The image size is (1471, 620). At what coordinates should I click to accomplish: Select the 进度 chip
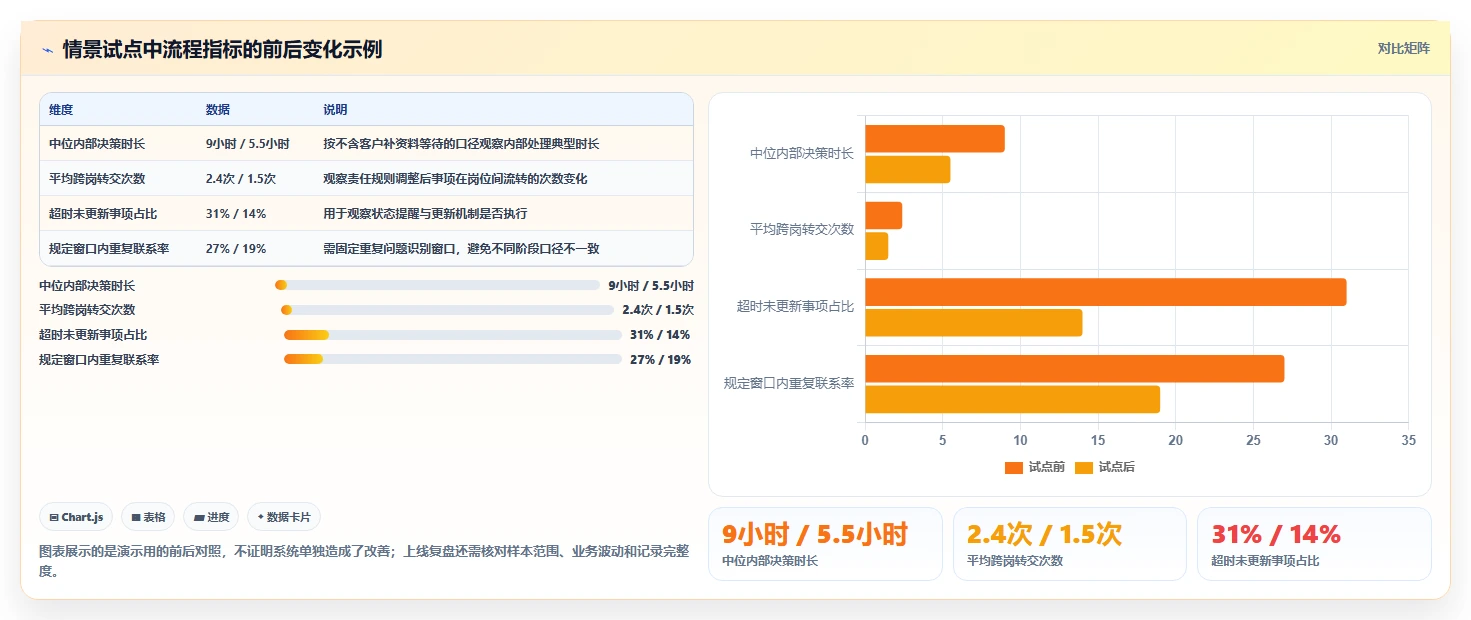coord(211,517)
